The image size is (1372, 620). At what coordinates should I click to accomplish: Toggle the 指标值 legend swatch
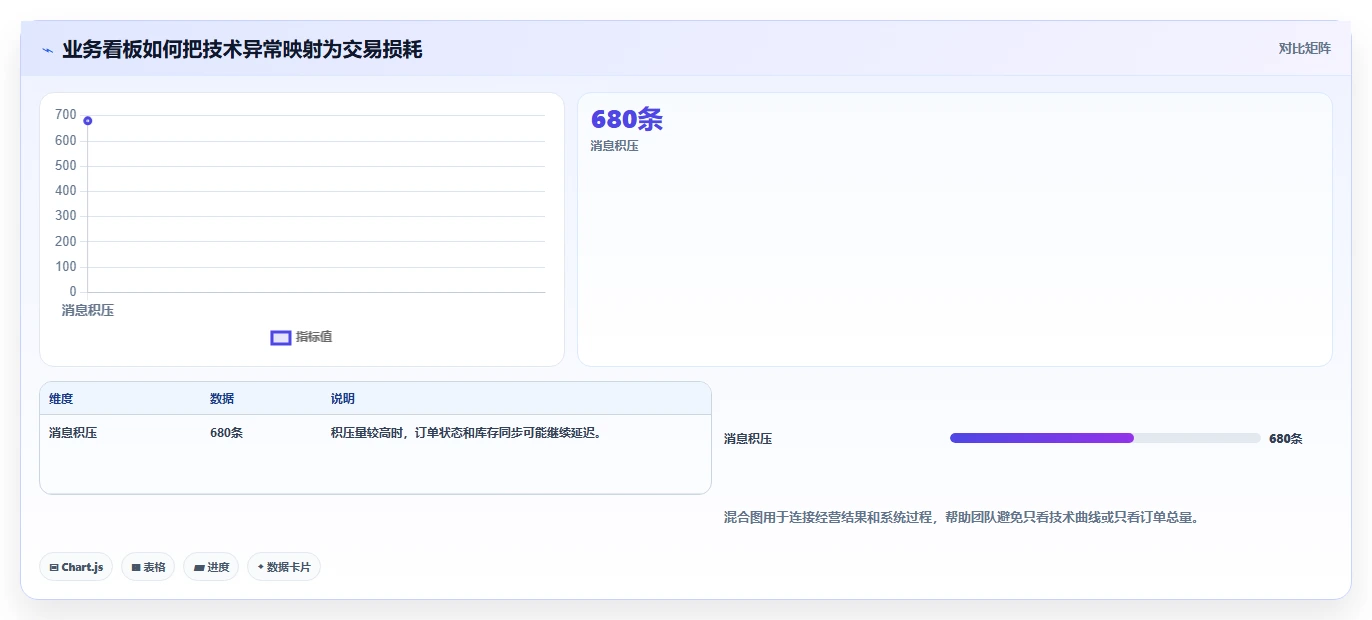coord(281,338)
